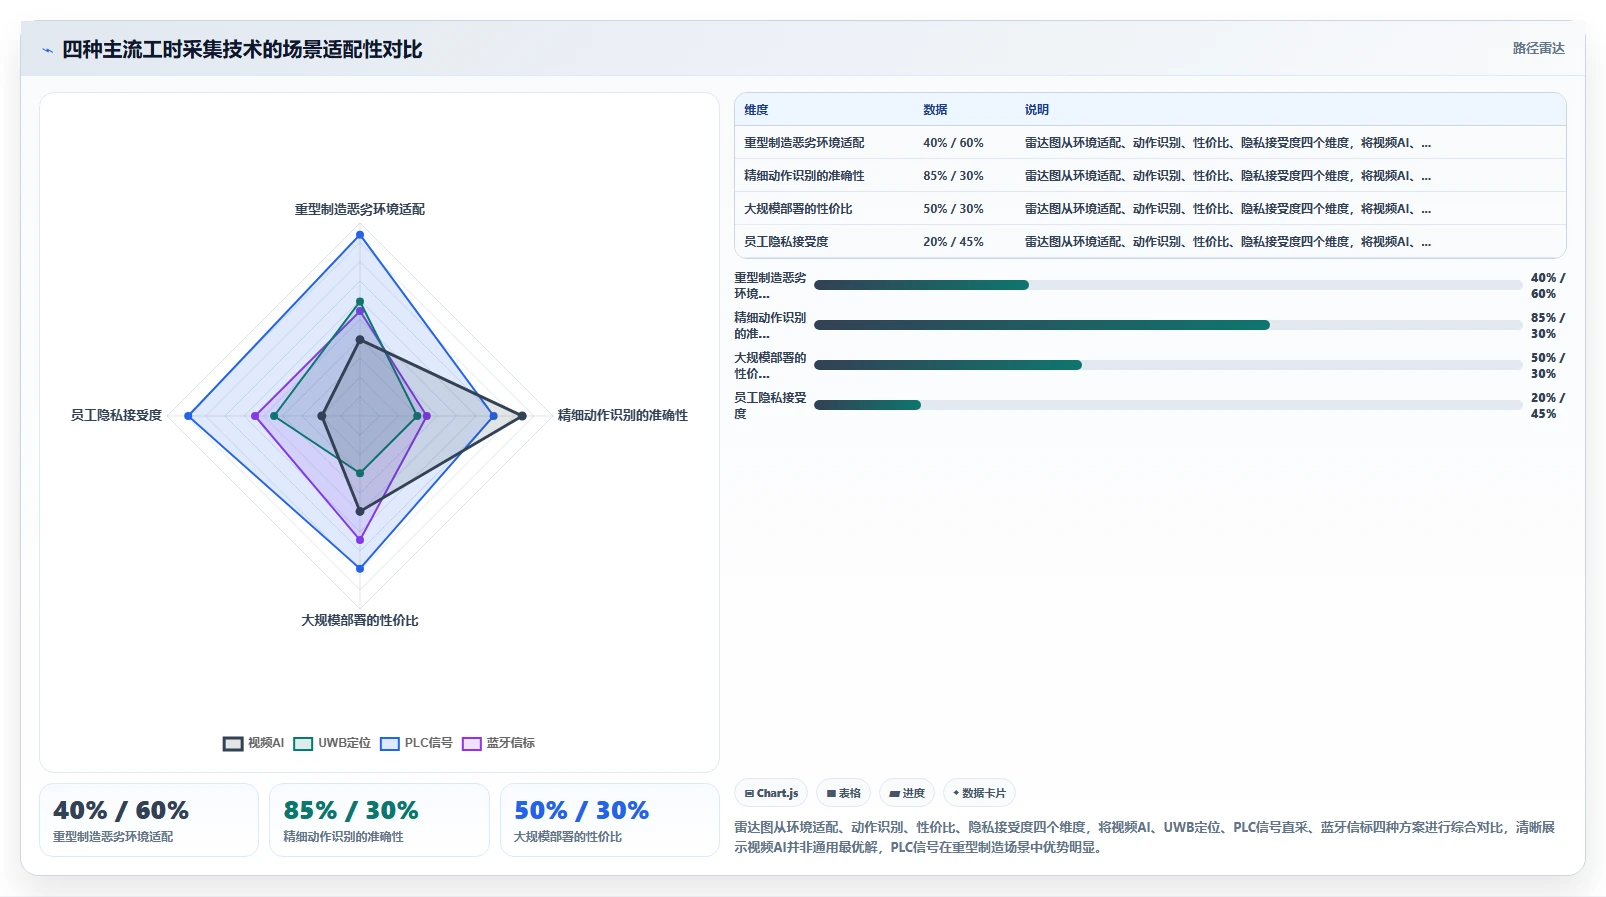Click the 蓝牙信标 legend color box
Screen dimensions: 1606x897
(472, 743)
